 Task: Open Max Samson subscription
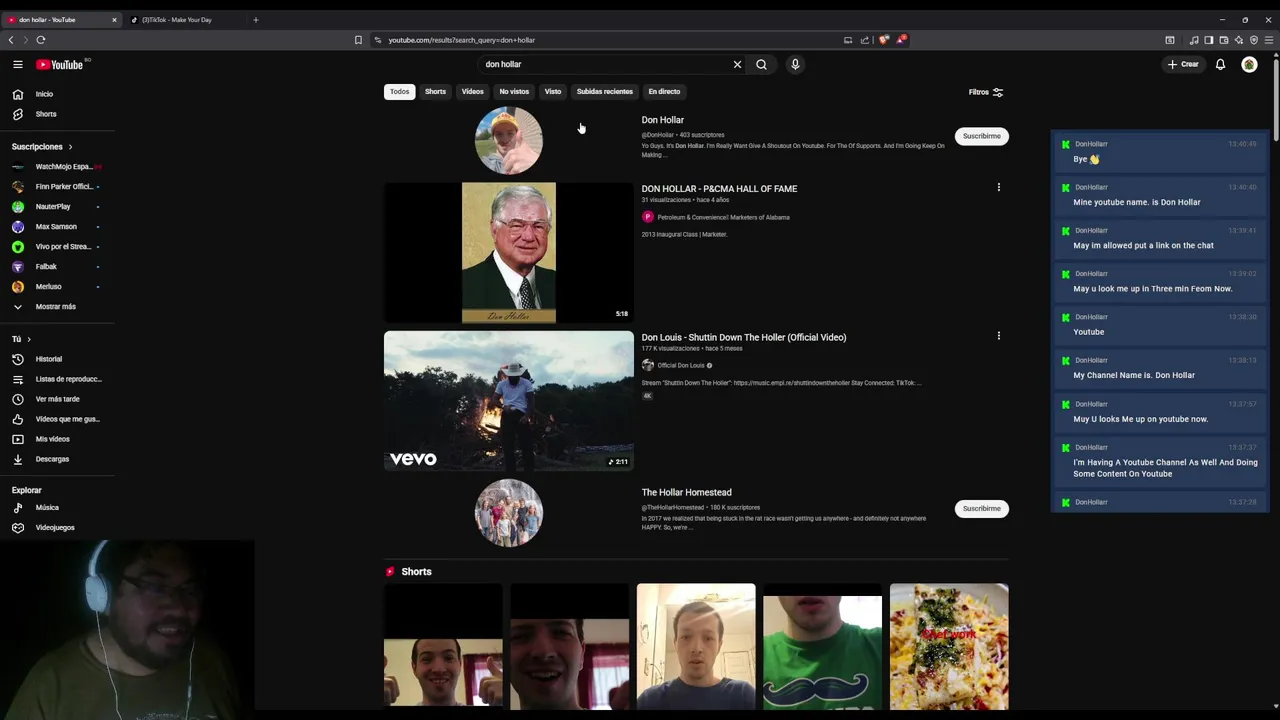58,227
